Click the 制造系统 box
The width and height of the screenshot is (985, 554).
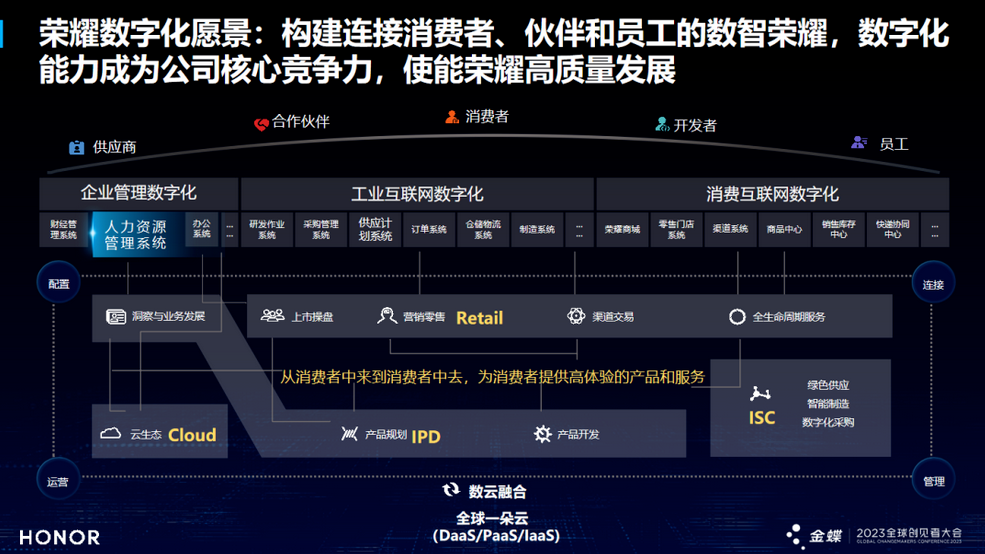(537, 229)
